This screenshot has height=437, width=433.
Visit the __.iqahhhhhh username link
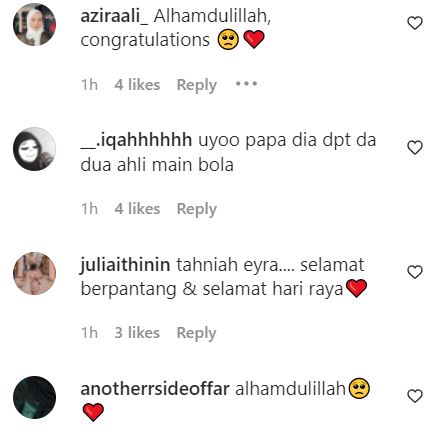[x=136, y=140]
